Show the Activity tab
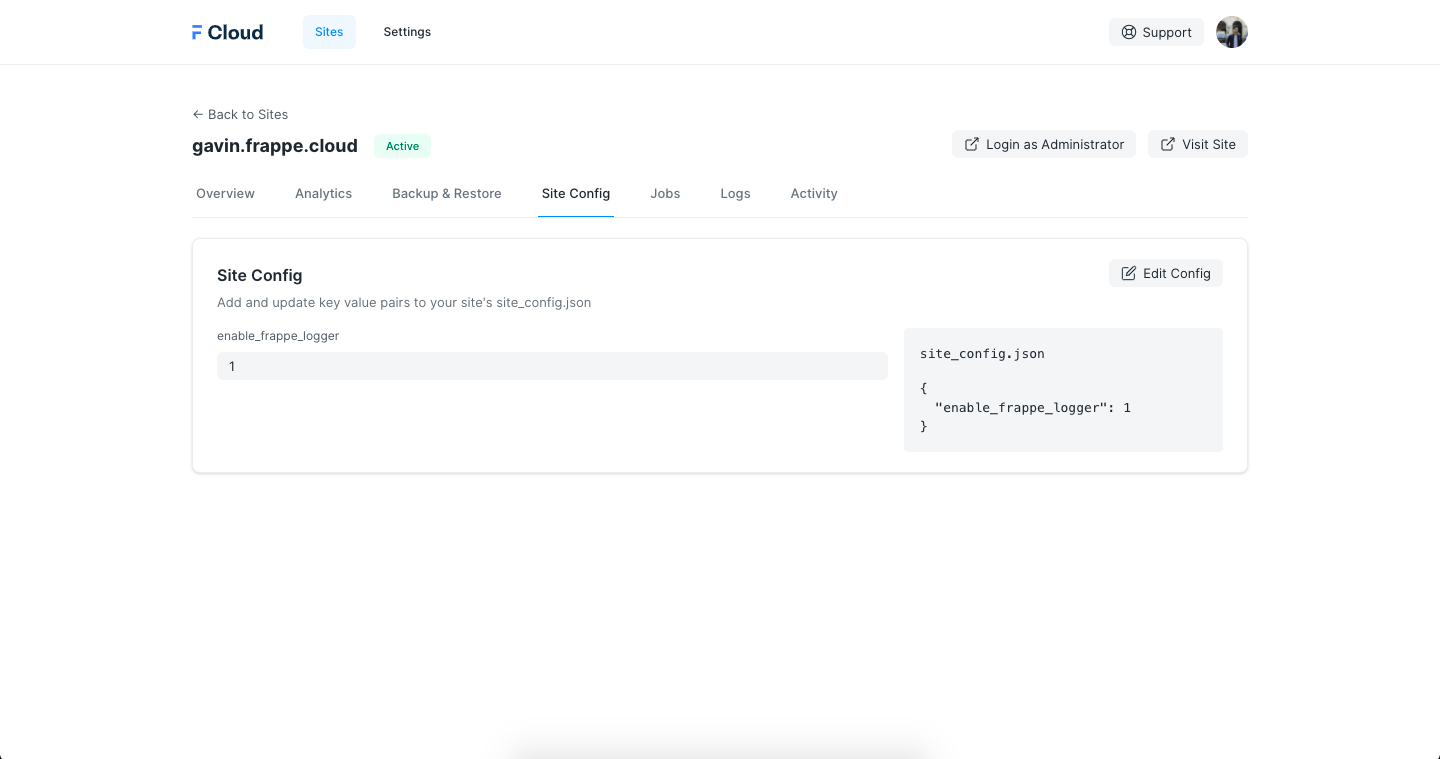Viewport: 1440px width, 759px height. coord(813,193)
